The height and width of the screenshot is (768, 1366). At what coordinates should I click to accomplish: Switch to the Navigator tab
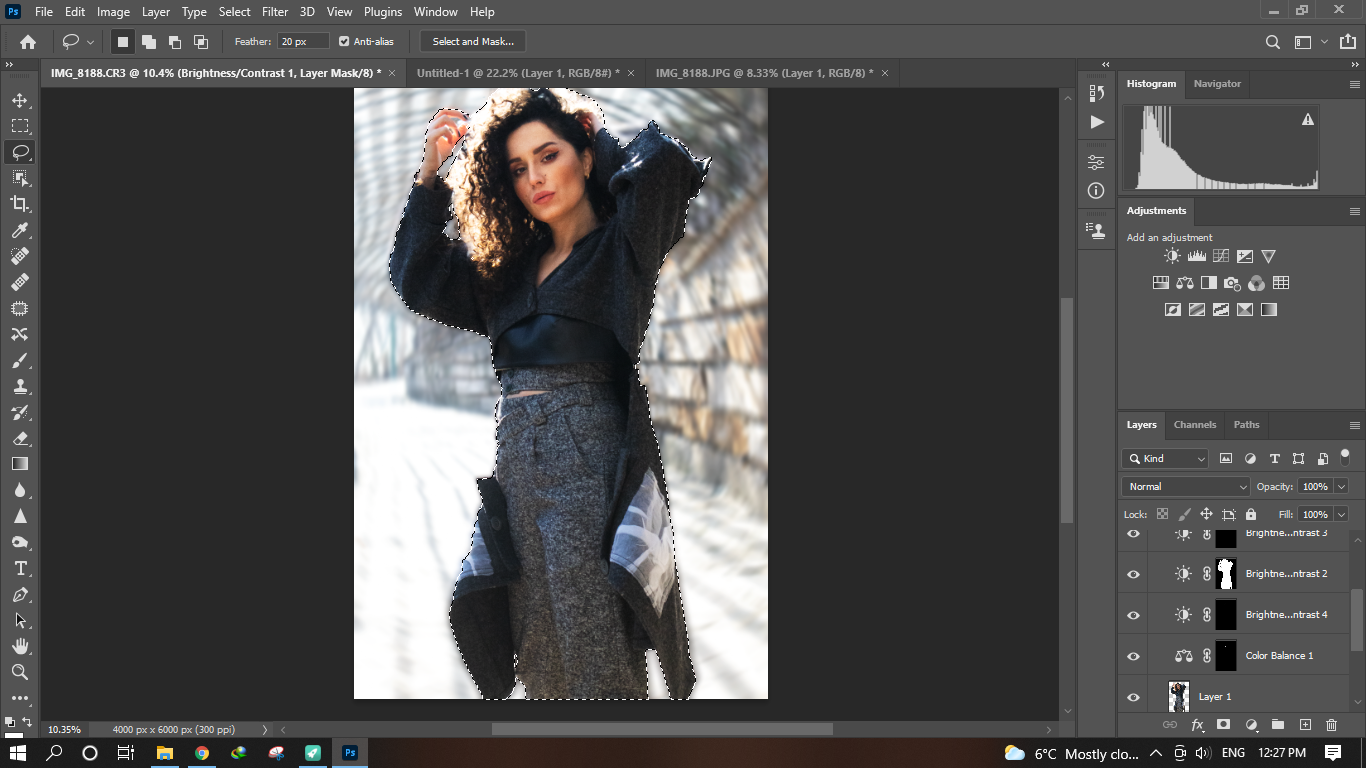click(x=1217, y=84)
